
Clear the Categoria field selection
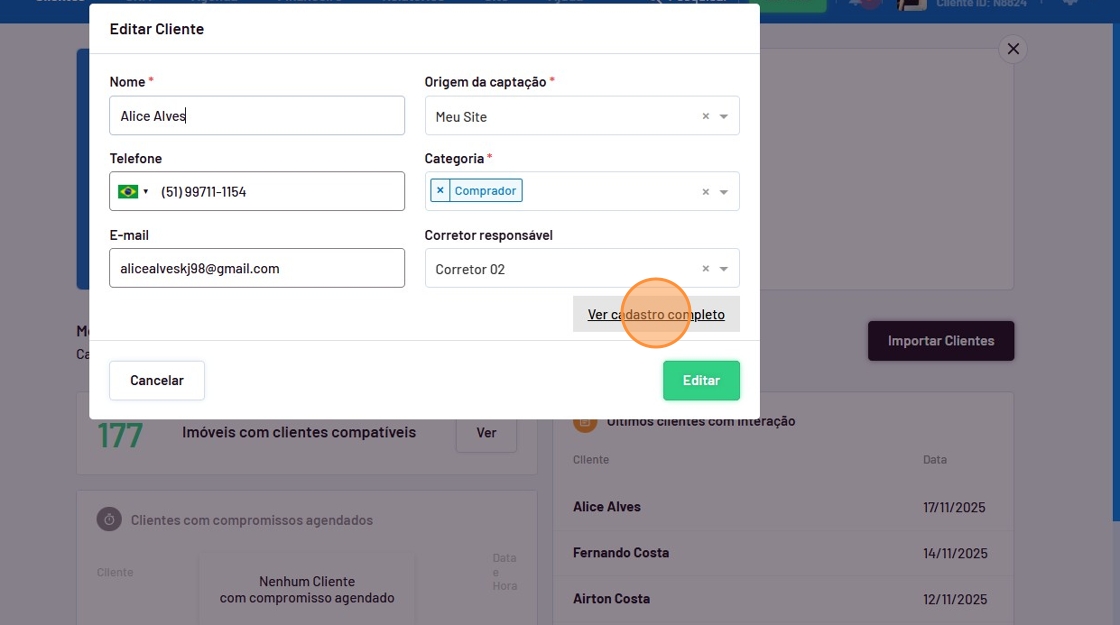point(705,192)
